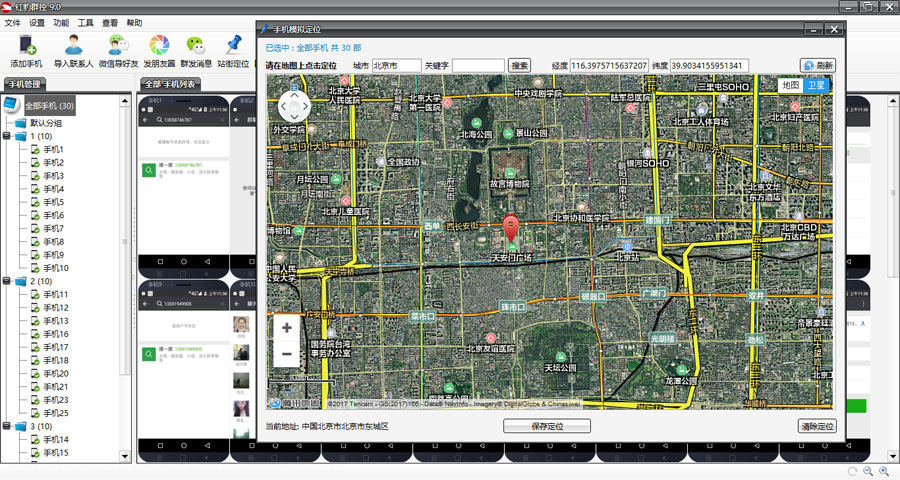Image resolution: width=900 pixels, height=480 pixels.
Task: Open the 功能 menu
Action: [x=61, y=23]
